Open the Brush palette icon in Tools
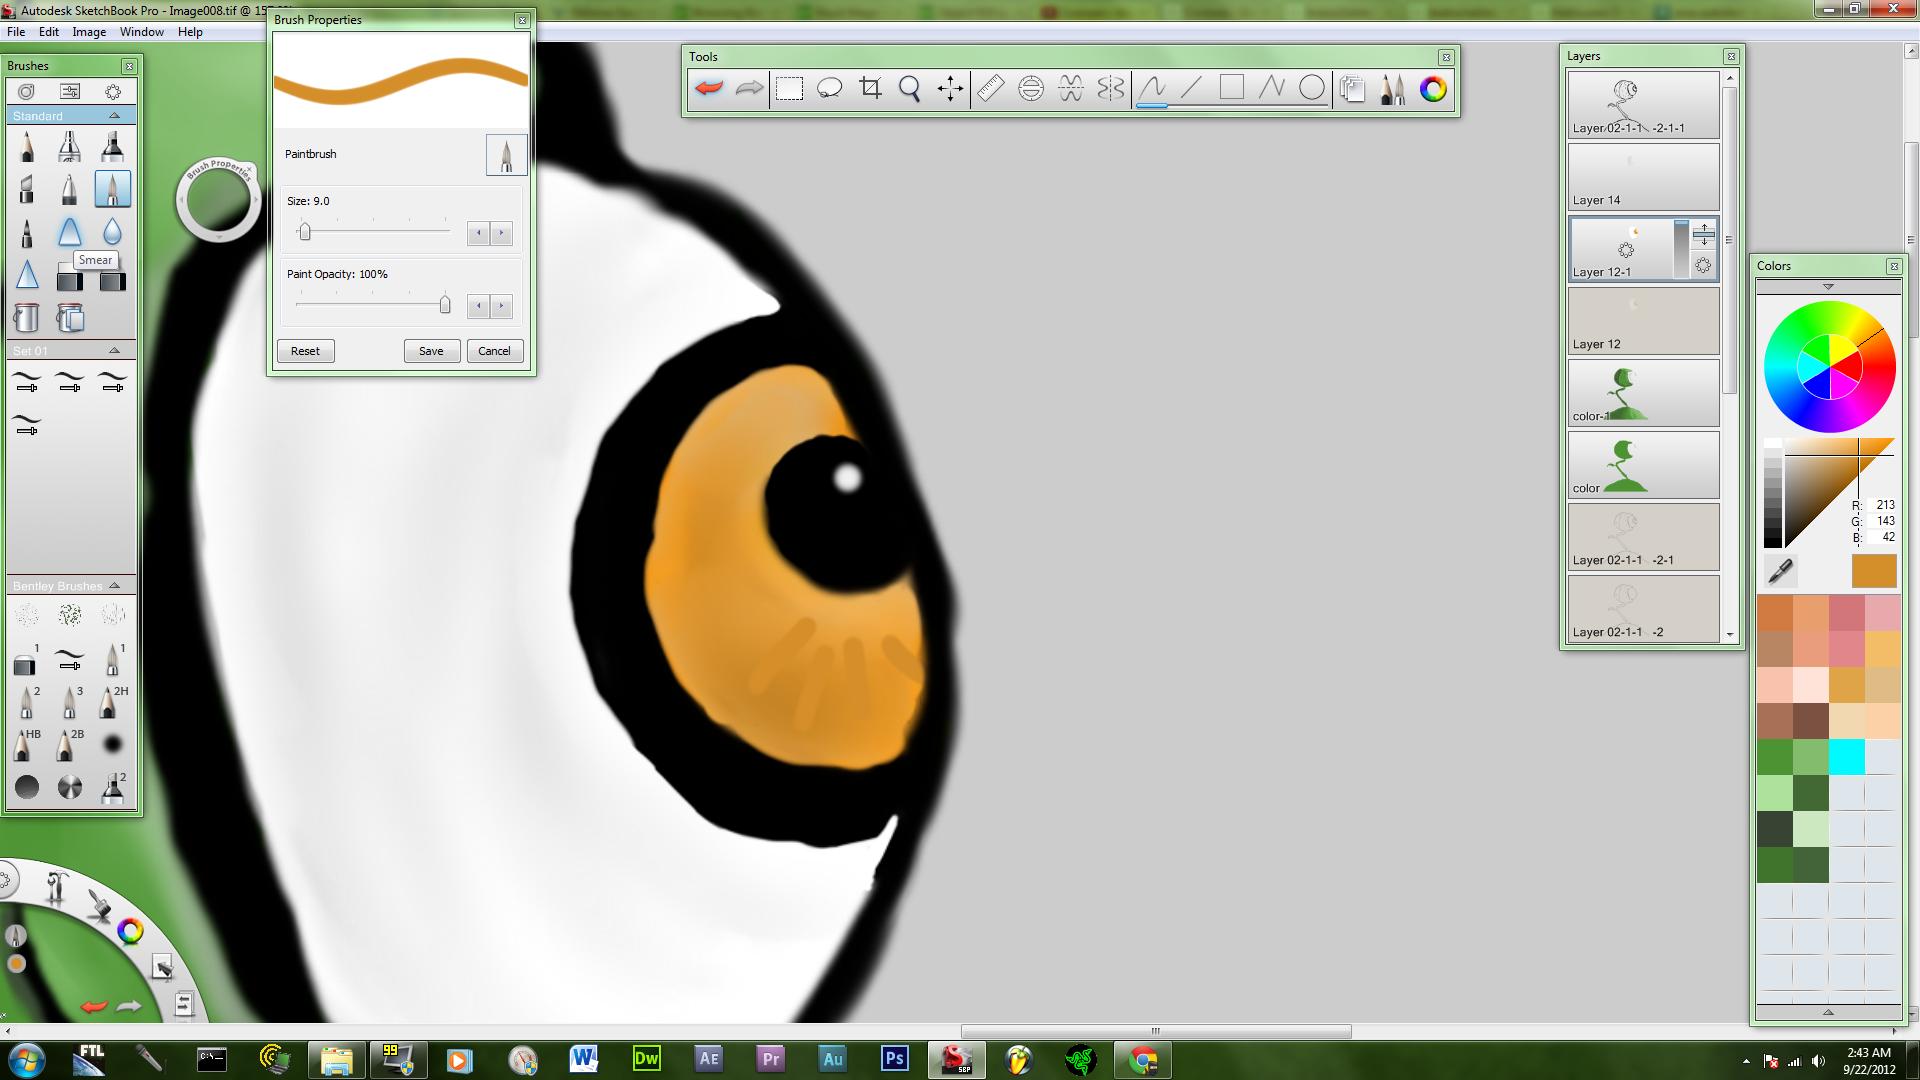The width and height of the screenshot is (1920, 1080). click(1392, 89)
